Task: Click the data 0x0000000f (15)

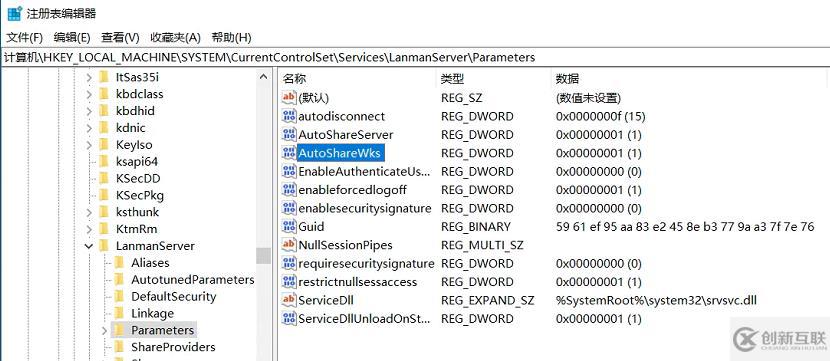Action: 600,116
